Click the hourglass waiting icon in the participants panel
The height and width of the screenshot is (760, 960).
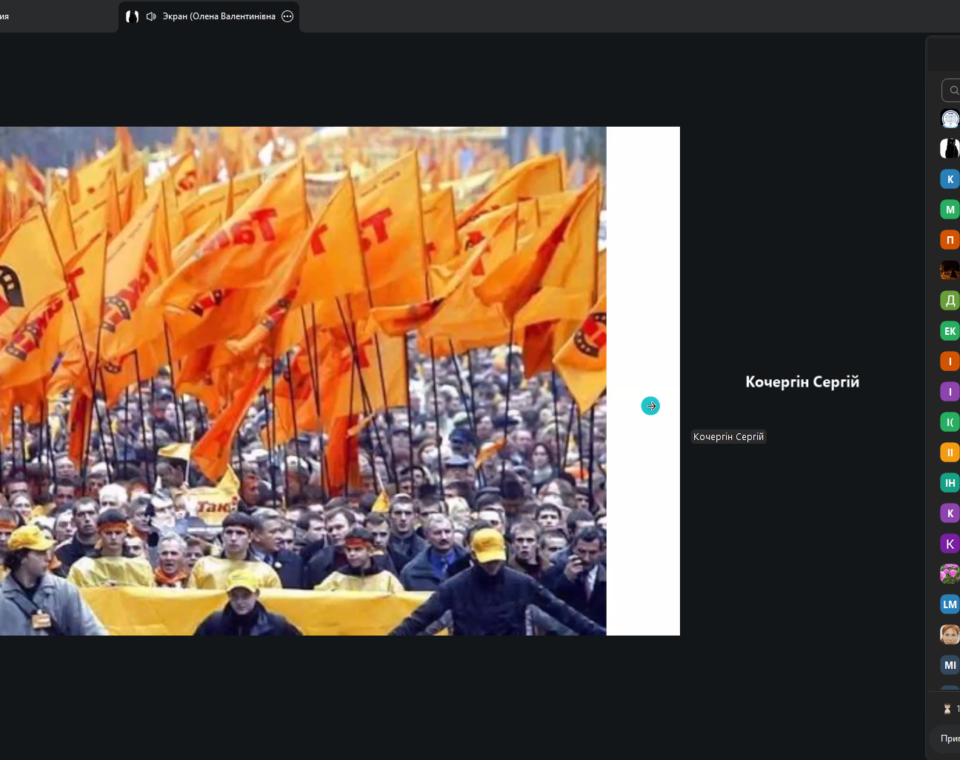coord(947,709)
